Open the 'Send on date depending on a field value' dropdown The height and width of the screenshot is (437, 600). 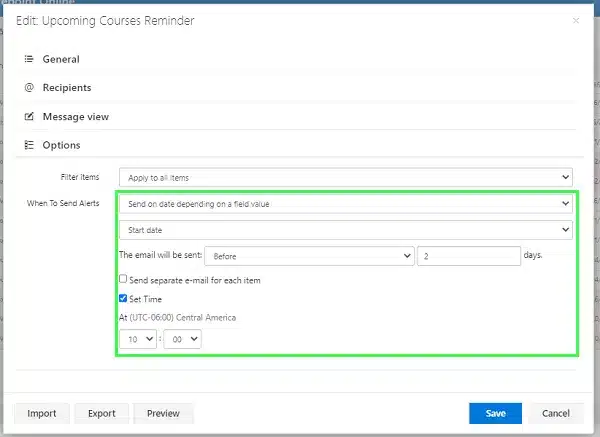coord(346,204)
